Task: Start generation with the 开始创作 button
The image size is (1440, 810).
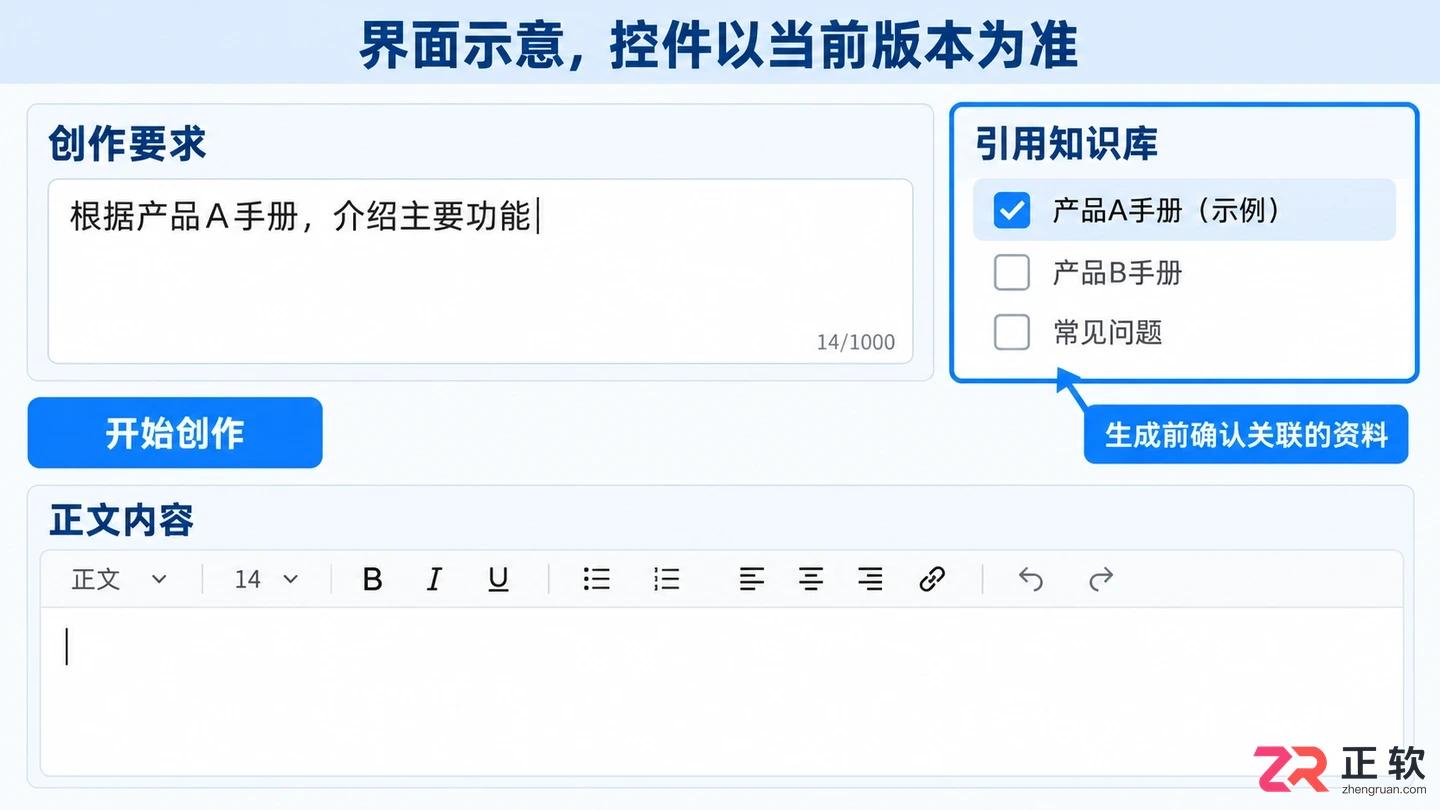Action: pyautogui.click(x=175, y=433)
